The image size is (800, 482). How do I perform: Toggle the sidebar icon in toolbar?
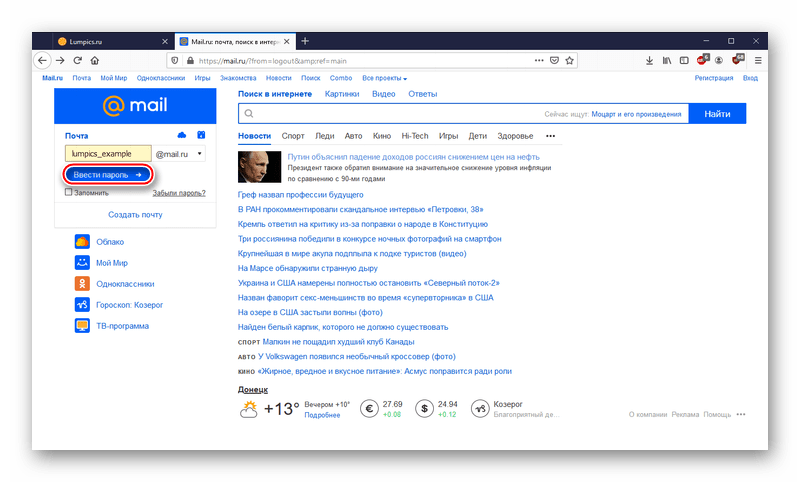click(x=684, y=61)
